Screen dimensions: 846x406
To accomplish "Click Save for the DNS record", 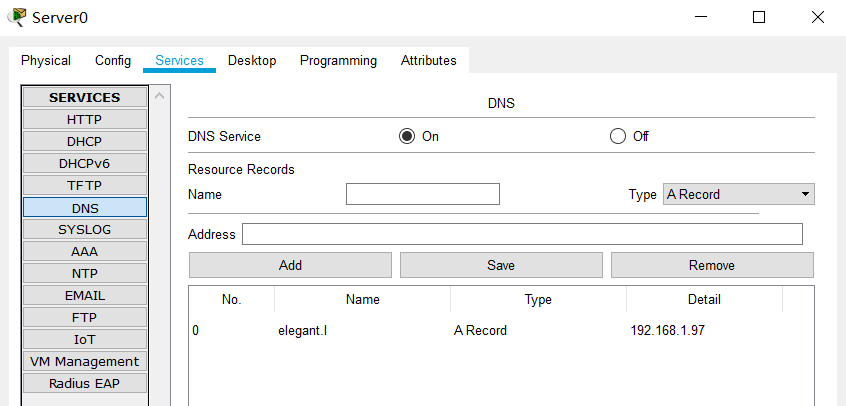I will [x=501, y=265].
